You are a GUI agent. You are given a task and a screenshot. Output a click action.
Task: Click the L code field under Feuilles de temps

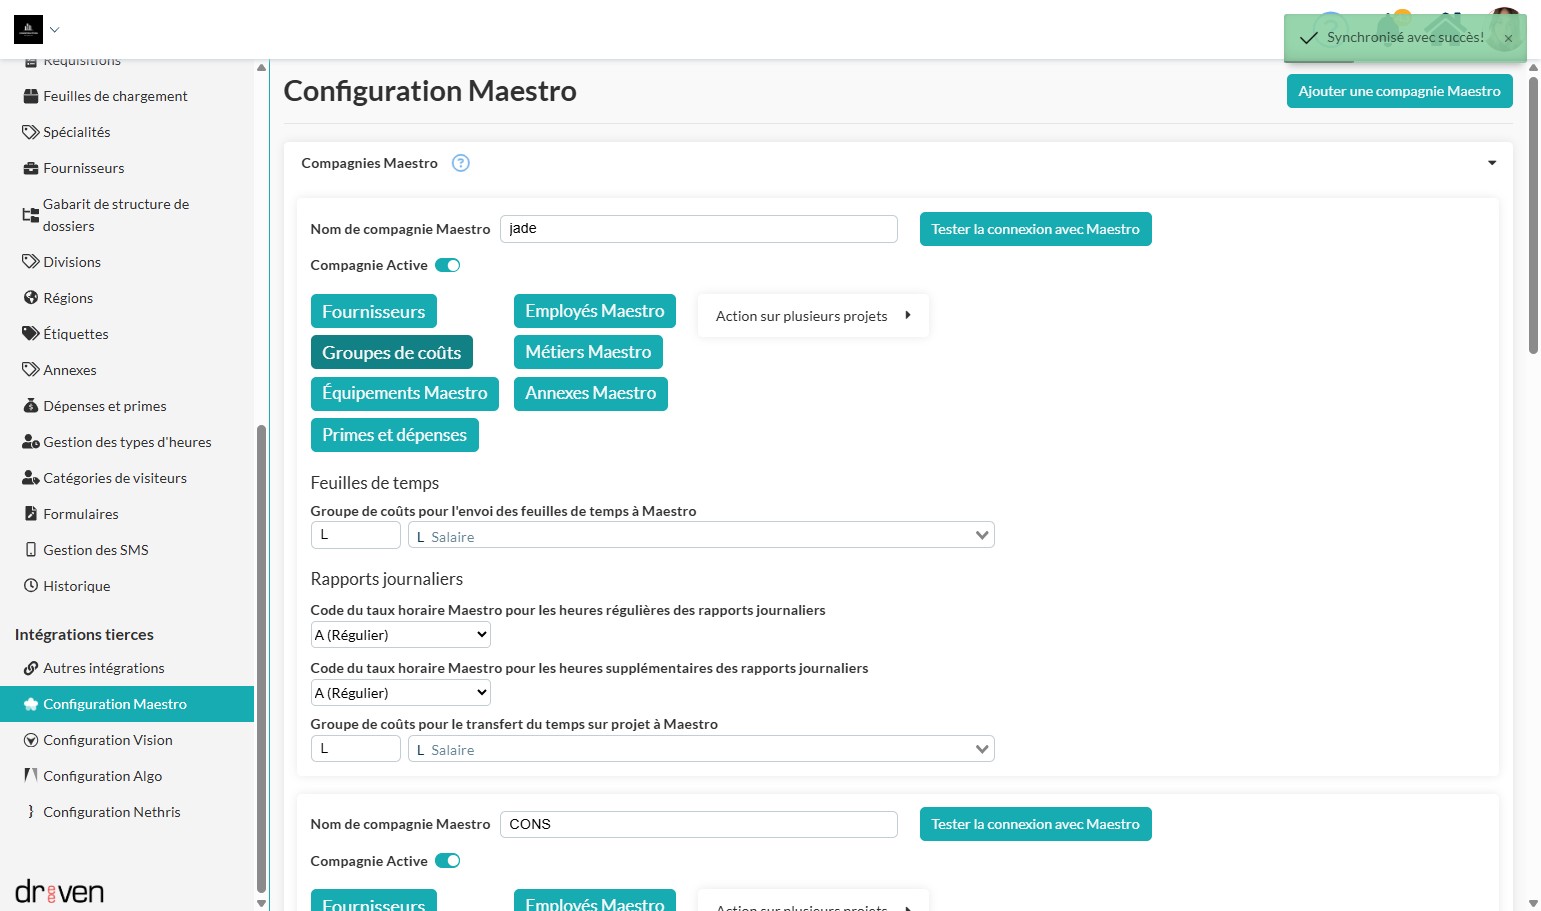pos(355,535)
